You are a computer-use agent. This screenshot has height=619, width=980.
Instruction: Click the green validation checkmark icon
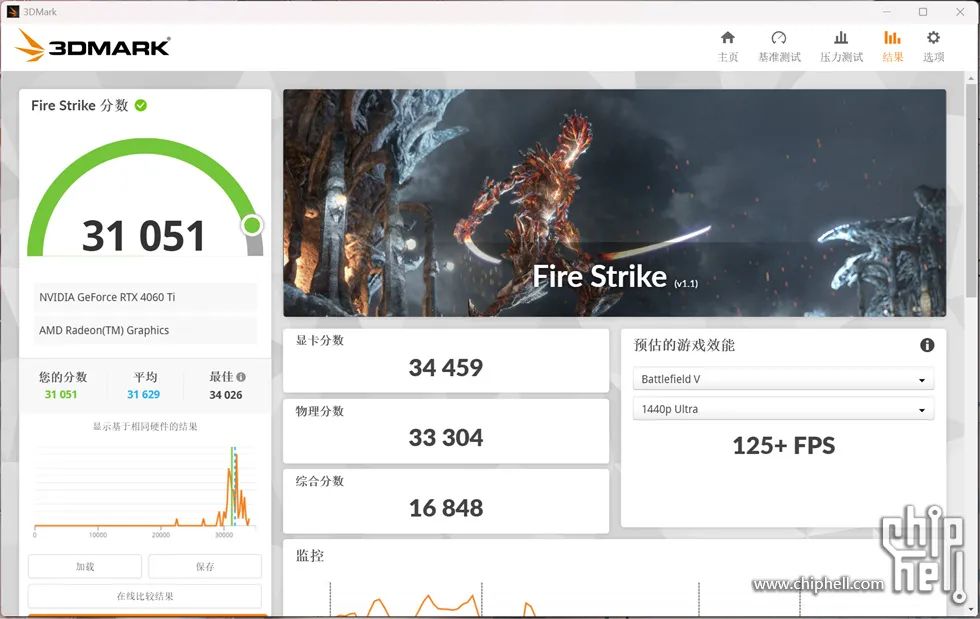tap(141, 105)
